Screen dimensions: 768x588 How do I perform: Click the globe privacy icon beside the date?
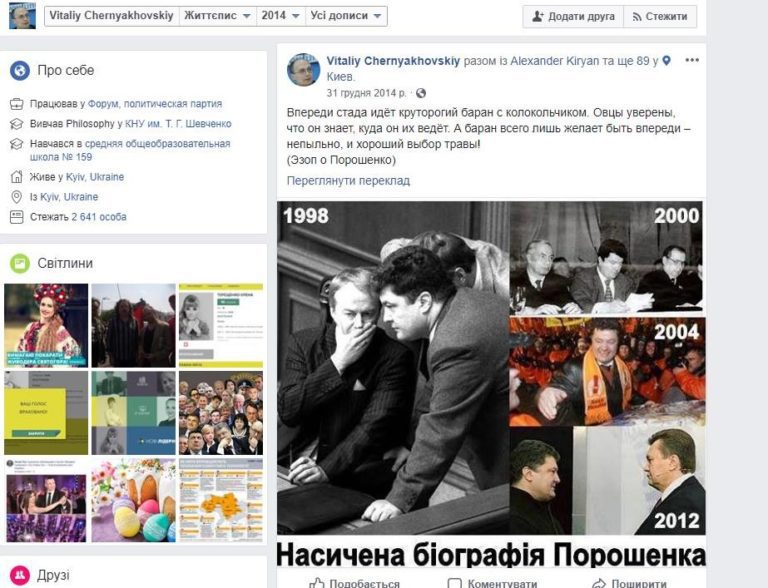pyautogui.click(x=421, y=93)
